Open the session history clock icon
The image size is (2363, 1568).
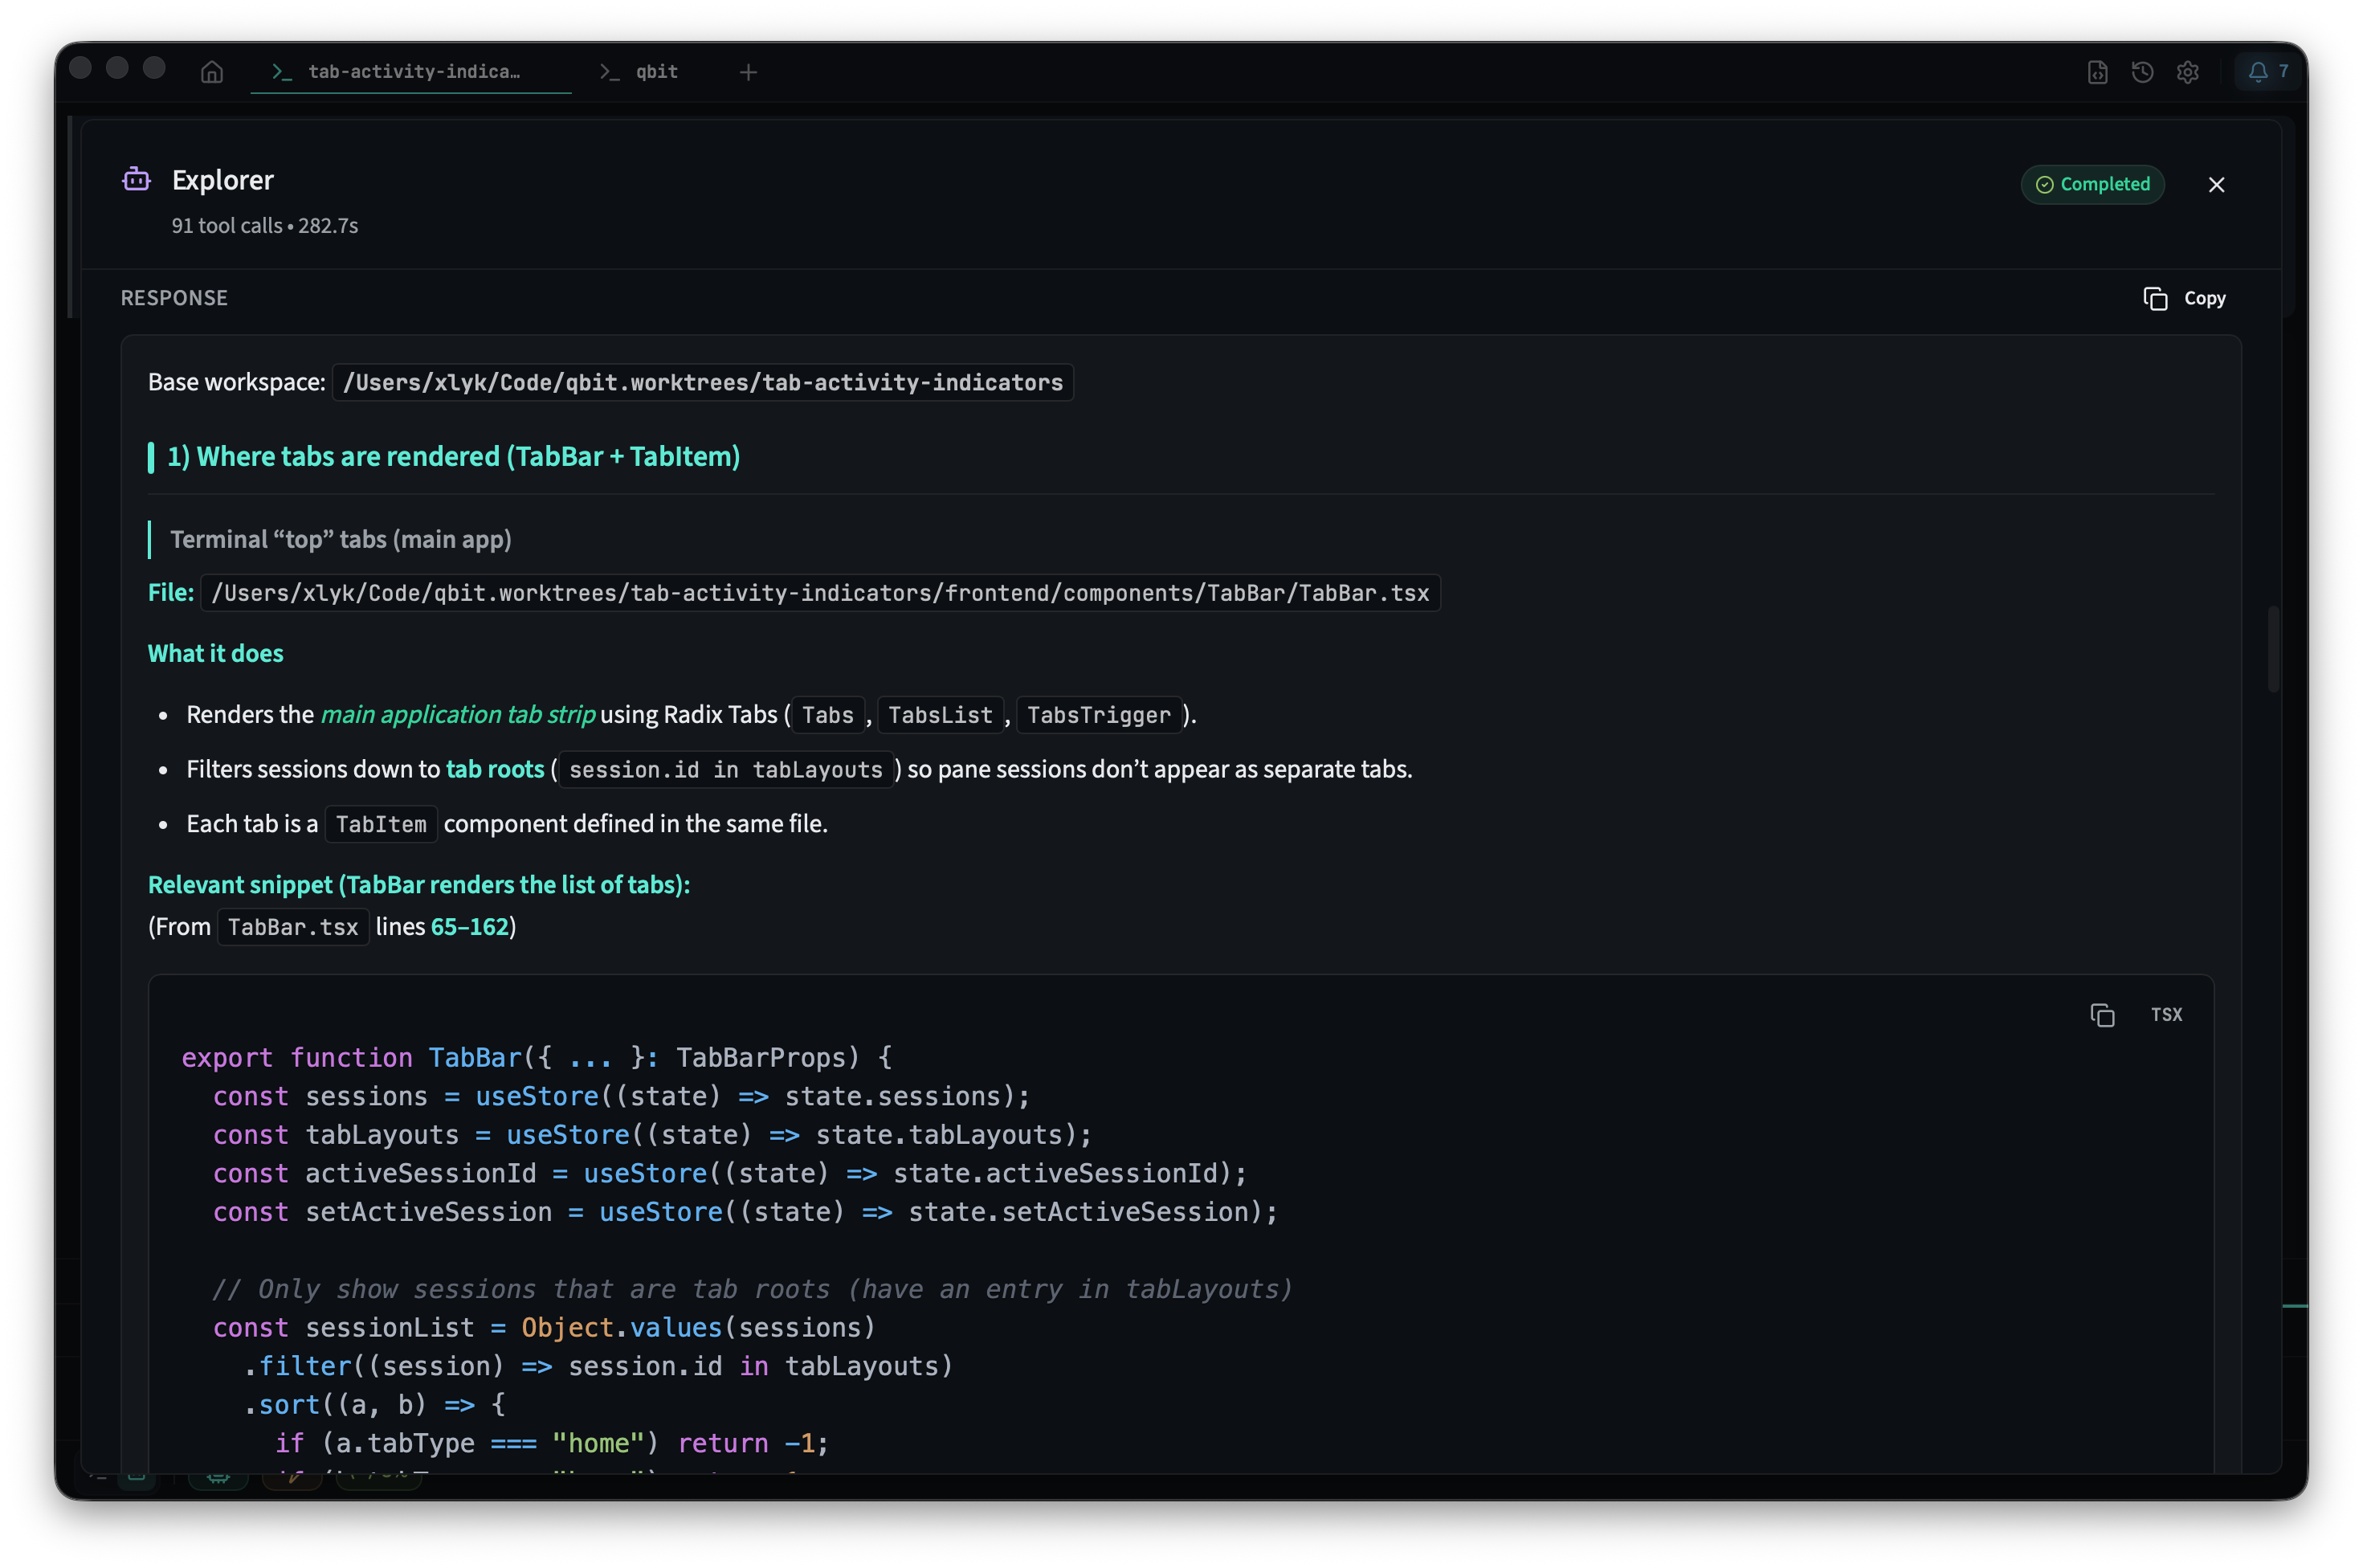[2142, 72]
